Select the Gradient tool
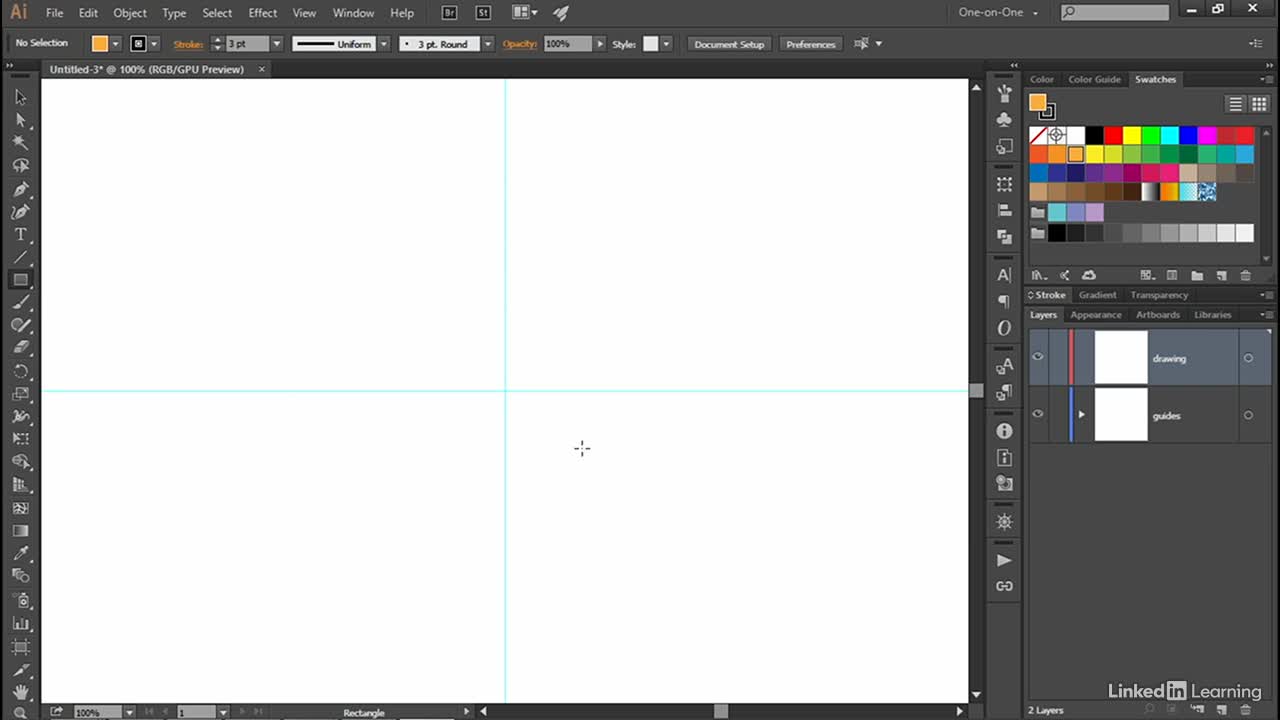The height and width of the screenshot is (720, 1280). tap(20, 531)
